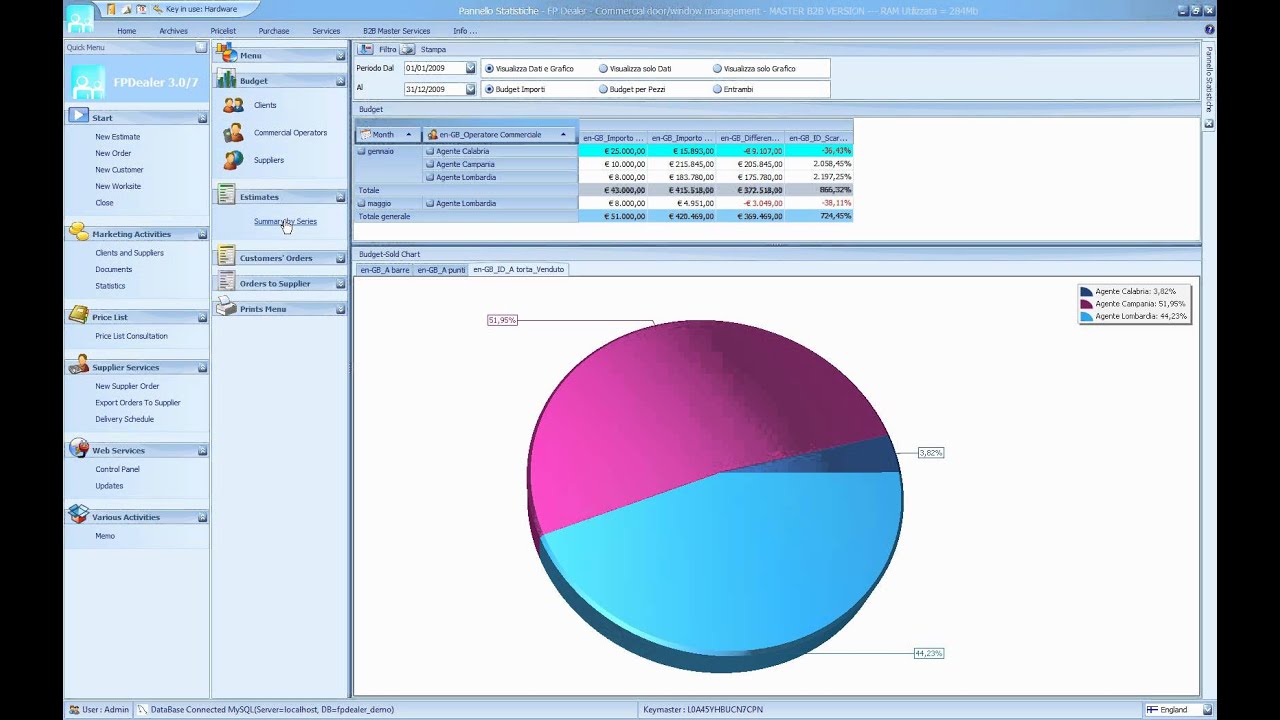Expand the Prints Menu section
Screen dimensions: 1280x720
click(340, 309)
